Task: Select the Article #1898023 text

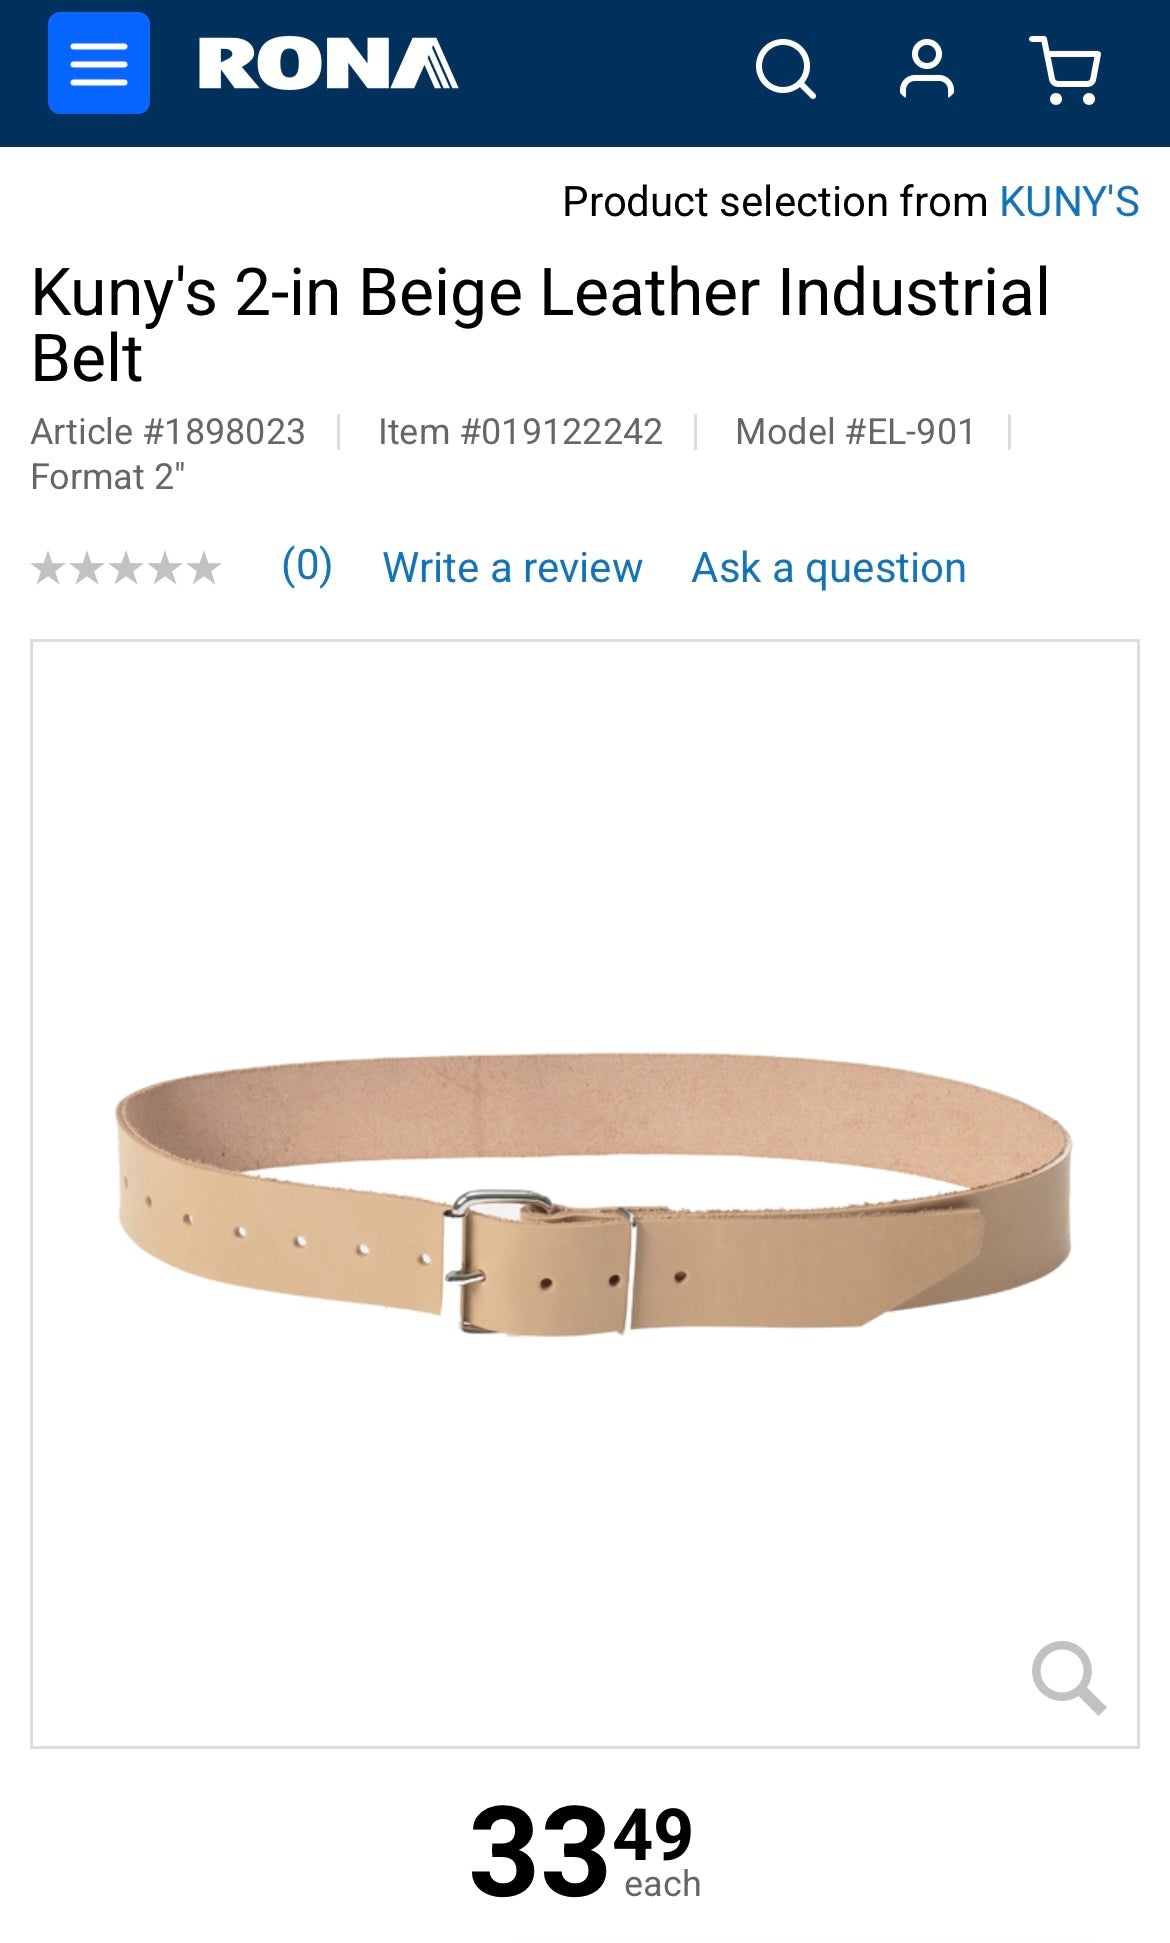Action: tap(168, 432)
